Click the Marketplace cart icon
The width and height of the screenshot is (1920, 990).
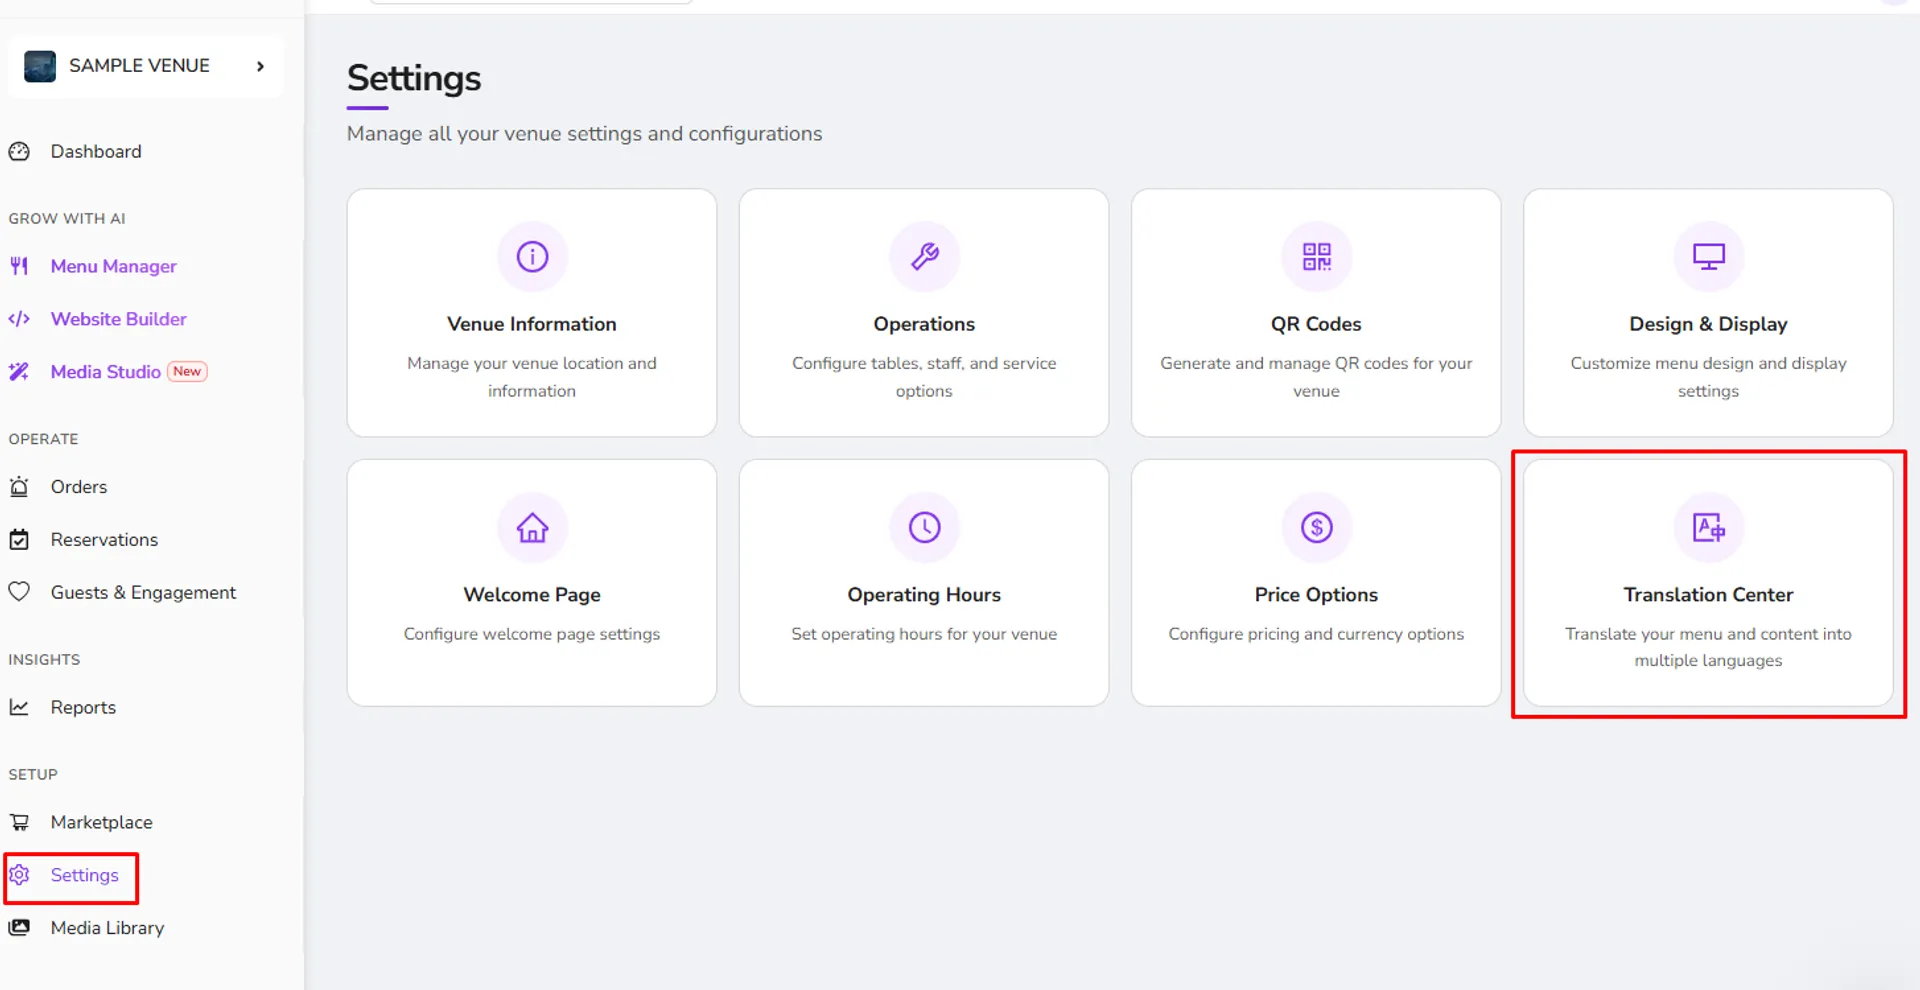(19, 822)
